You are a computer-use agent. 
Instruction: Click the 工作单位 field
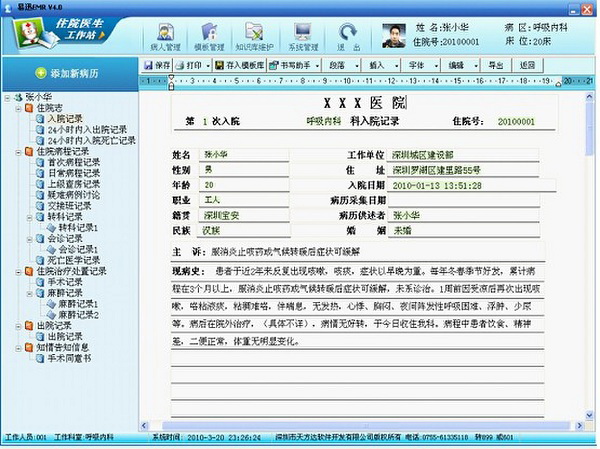(463, 155)
